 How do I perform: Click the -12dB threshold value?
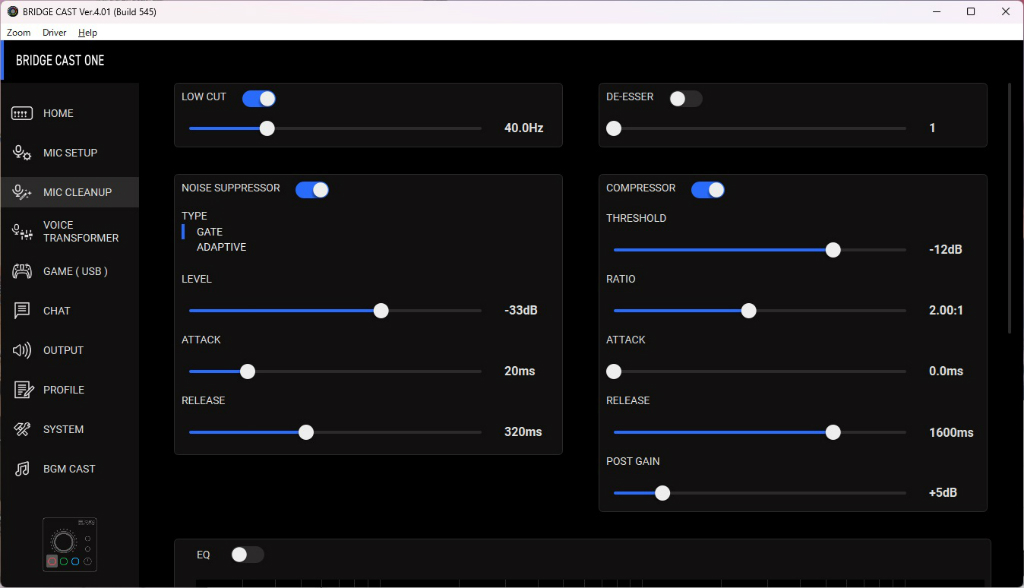[945, 250]
